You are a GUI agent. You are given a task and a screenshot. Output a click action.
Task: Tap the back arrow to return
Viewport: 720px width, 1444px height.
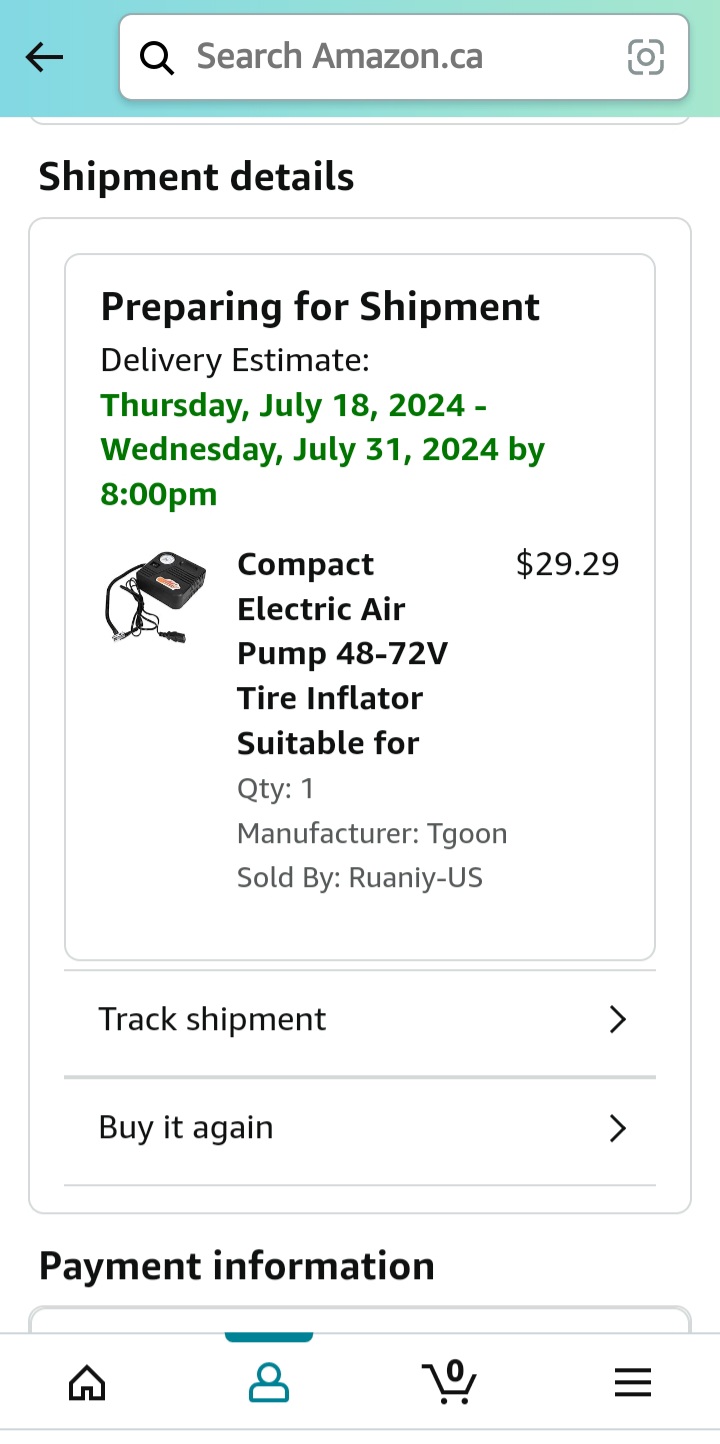(x=43, y=57)
